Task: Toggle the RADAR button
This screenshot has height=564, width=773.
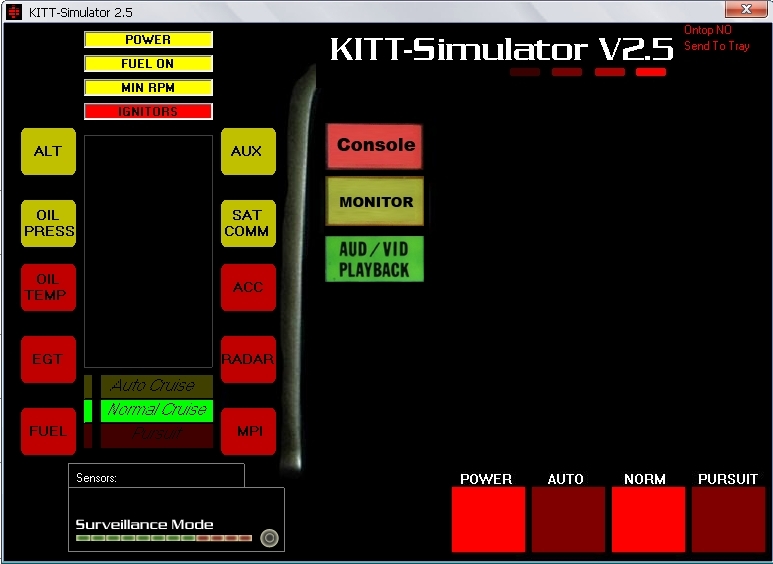Action: tap(248, 359)
